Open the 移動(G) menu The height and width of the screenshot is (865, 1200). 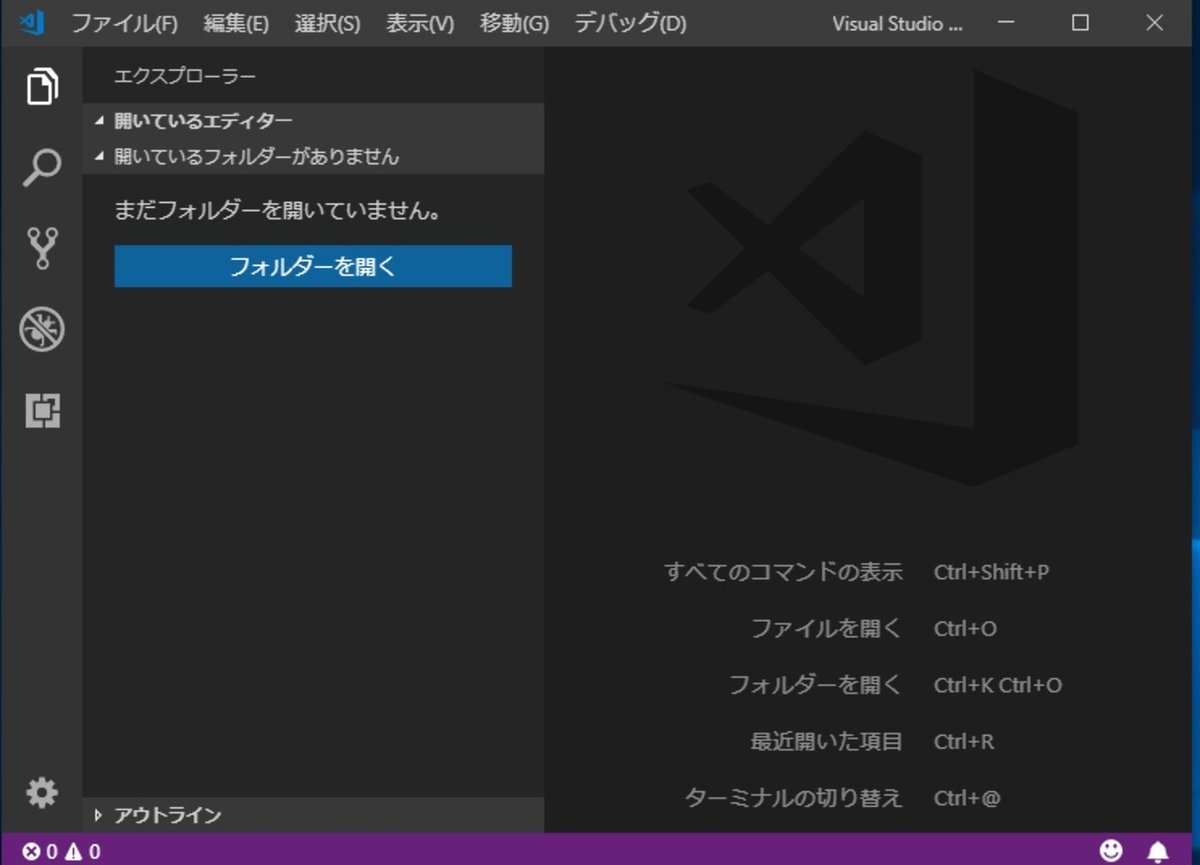(514, 23)
